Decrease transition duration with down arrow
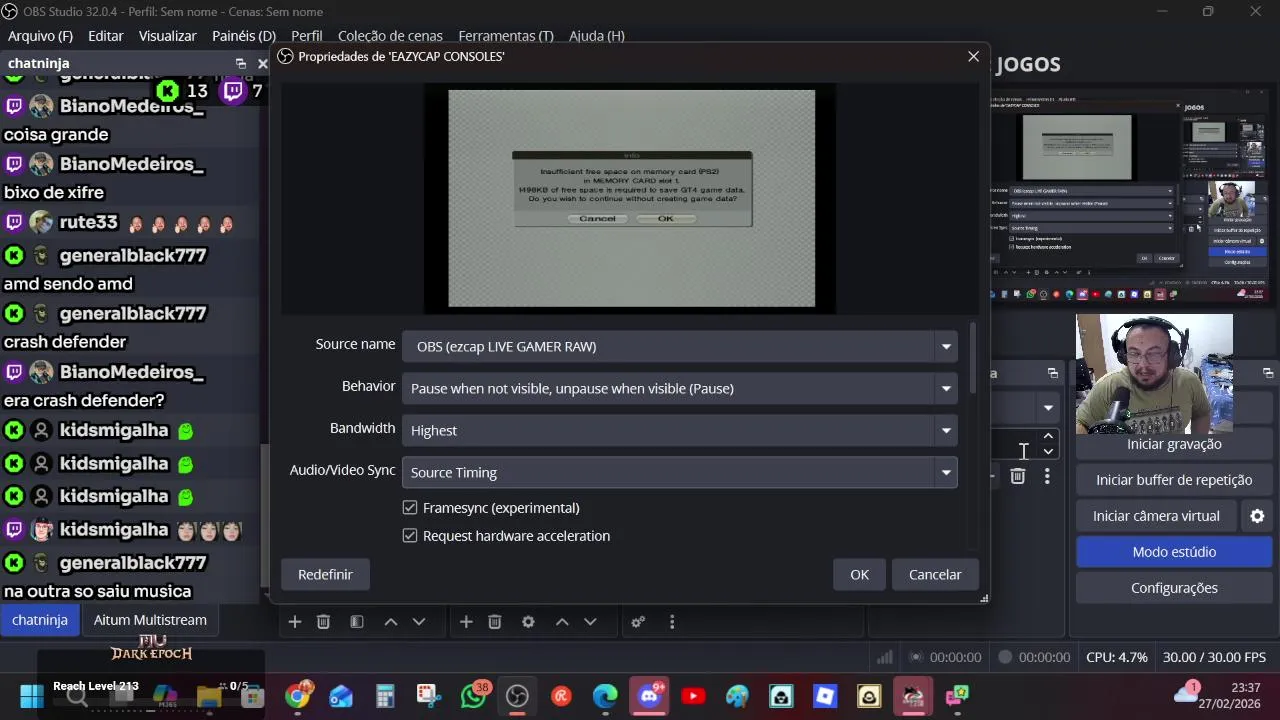Screen dimensions: 1280x720 (x=1048, y=451)
